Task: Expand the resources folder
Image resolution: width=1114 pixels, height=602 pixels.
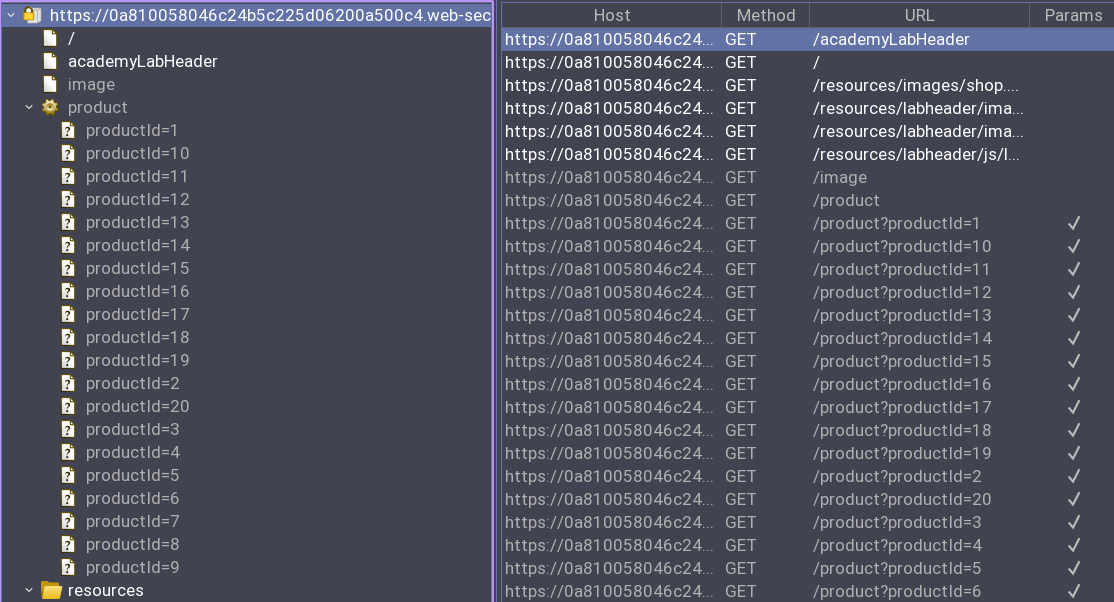Action: (27, 591)
